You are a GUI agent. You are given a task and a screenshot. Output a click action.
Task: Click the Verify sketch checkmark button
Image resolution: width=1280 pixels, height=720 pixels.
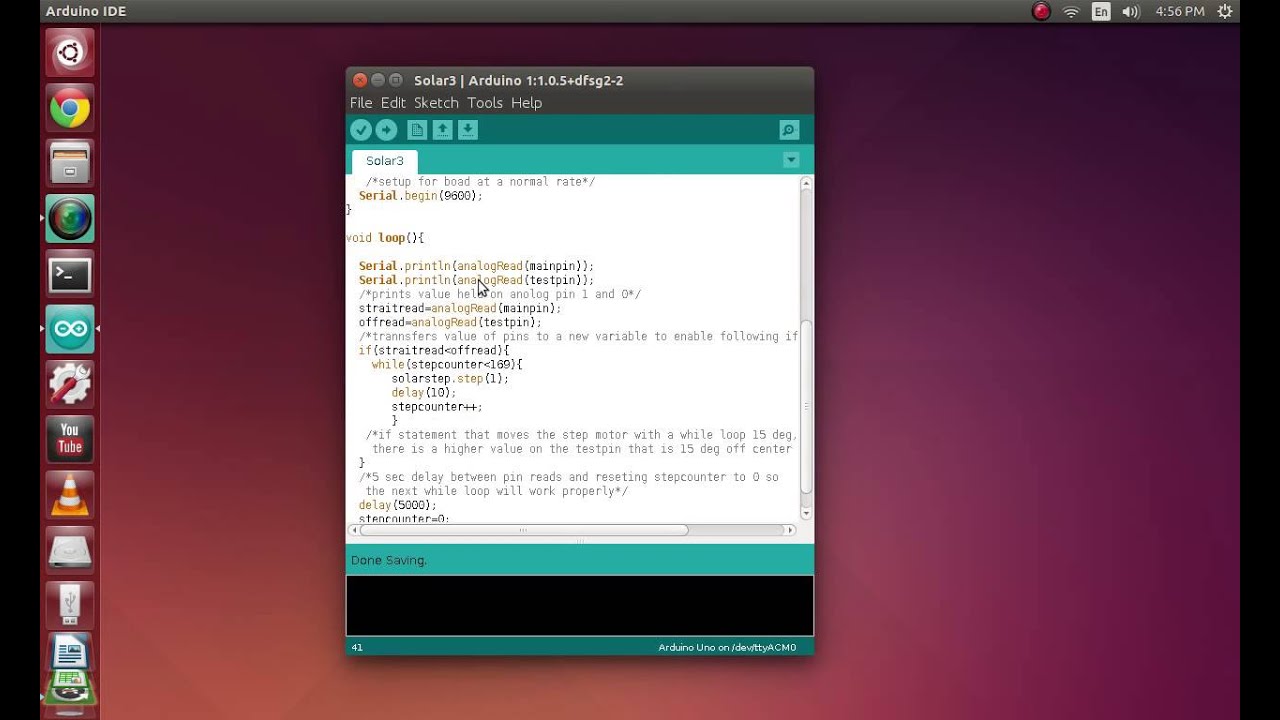(x=361, y=130)
